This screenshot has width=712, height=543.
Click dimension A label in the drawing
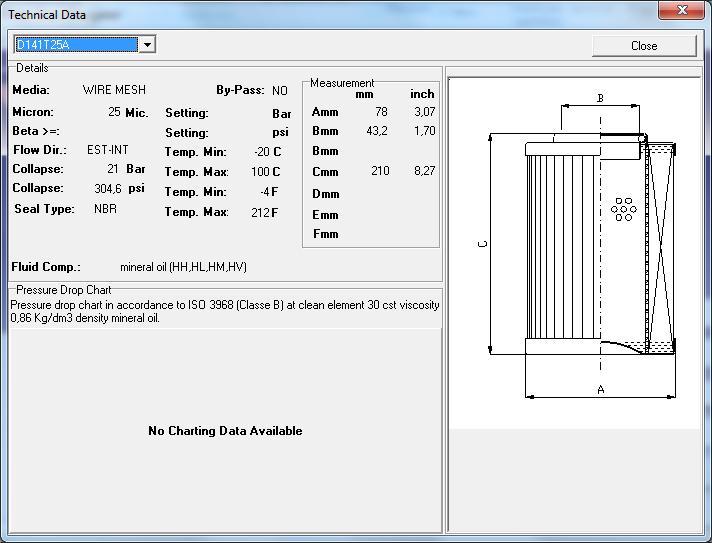[600, 389]
